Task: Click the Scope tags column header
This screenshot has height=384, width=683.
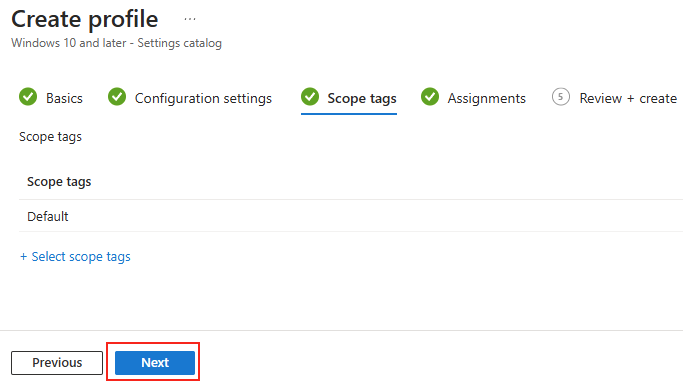Action: (x=59, y=182)
